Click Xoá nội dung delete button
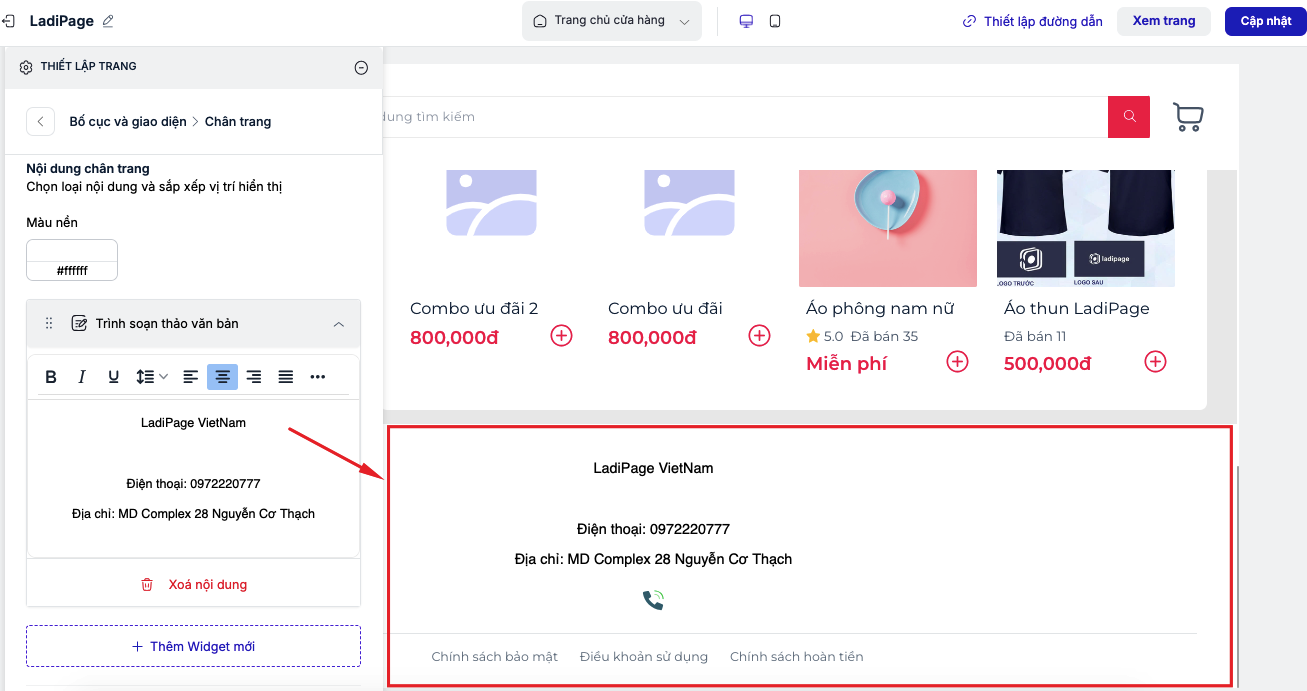Screen dimensions: 1307x691 click(193, 584)
